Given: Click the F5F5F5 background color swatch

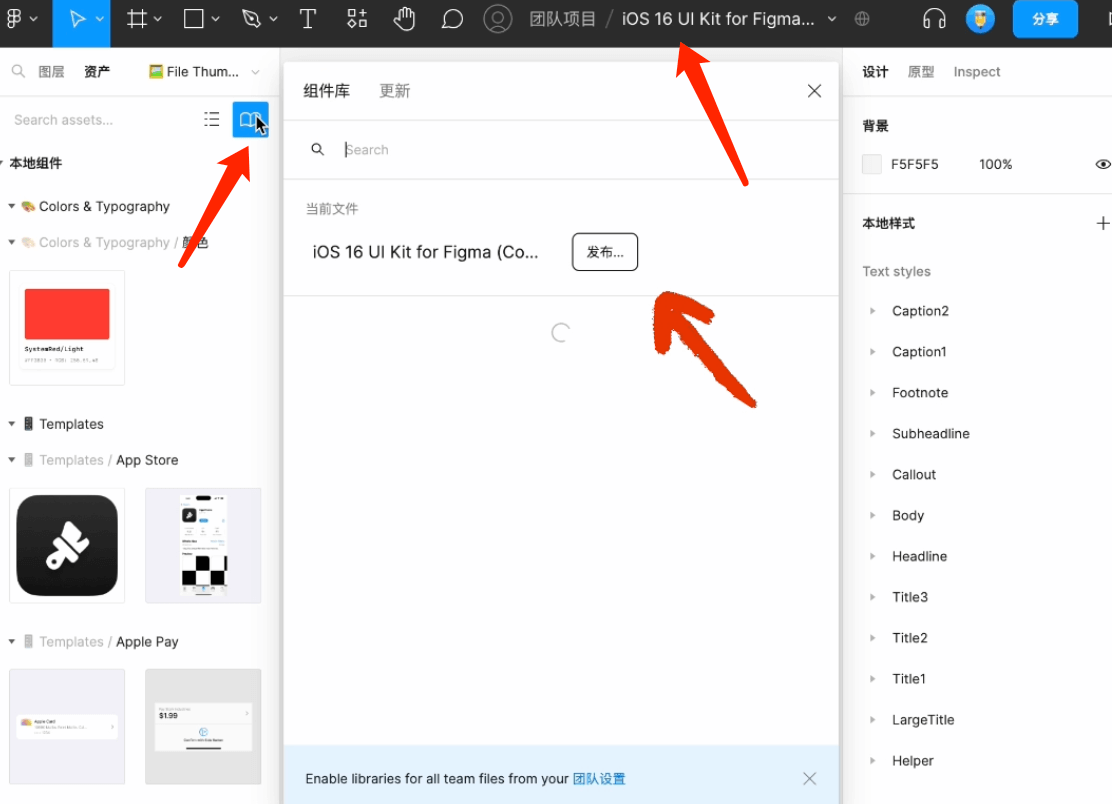Looking at the screenshot, I should tap(872, 164).
